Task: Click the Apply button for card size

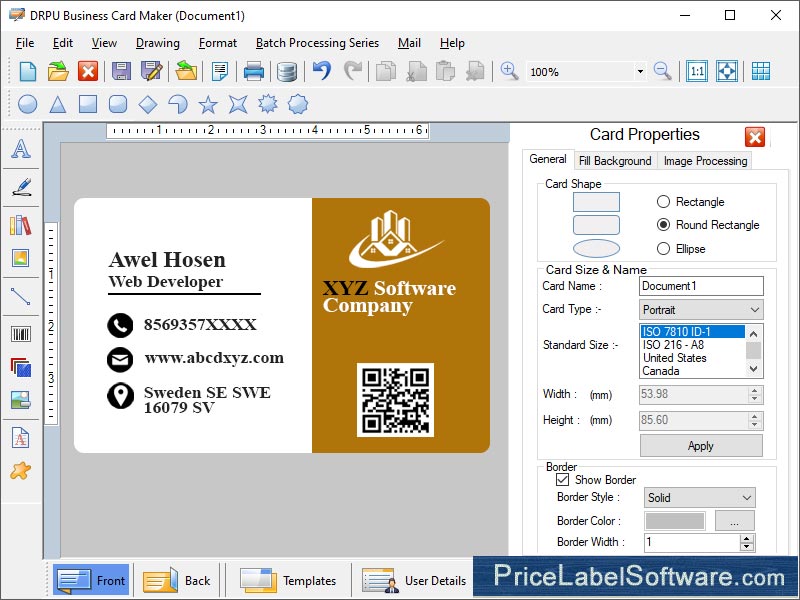Action: [700, 446]
